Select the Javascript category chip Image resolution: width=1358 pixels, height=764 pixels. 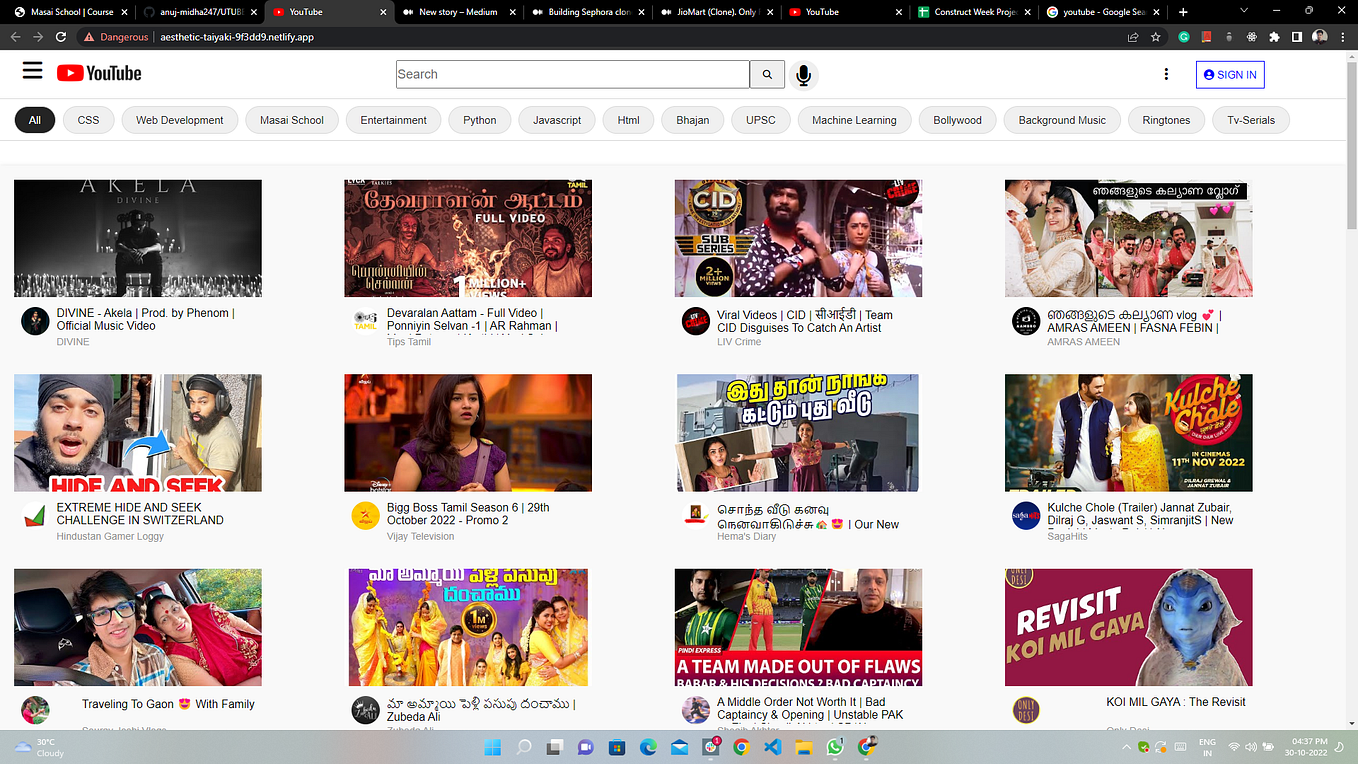pyautogui.click(x=556, y=119)
